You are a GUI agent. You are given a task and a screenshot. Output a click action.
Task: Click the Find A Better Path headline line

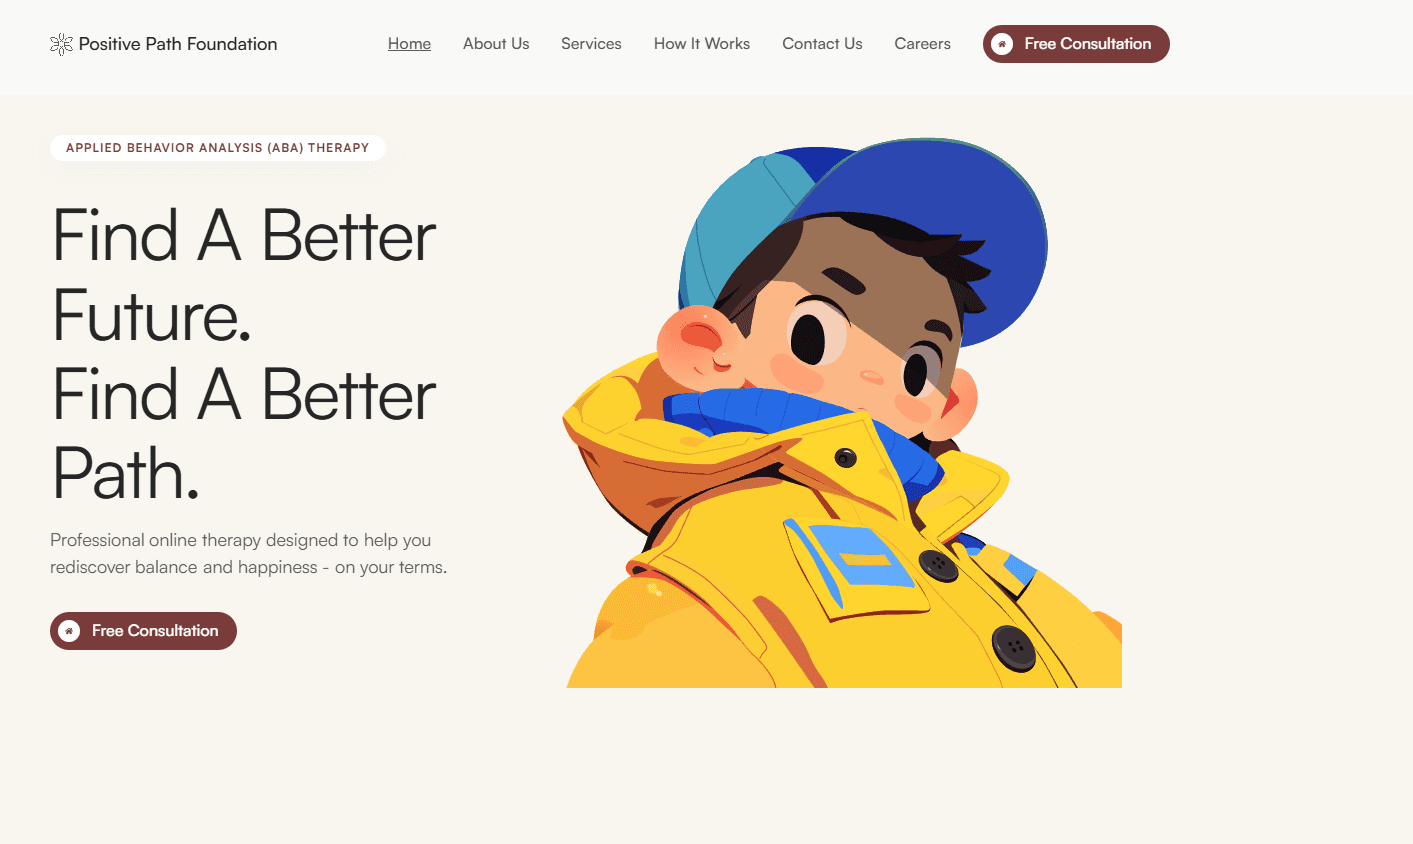(244, 434)
